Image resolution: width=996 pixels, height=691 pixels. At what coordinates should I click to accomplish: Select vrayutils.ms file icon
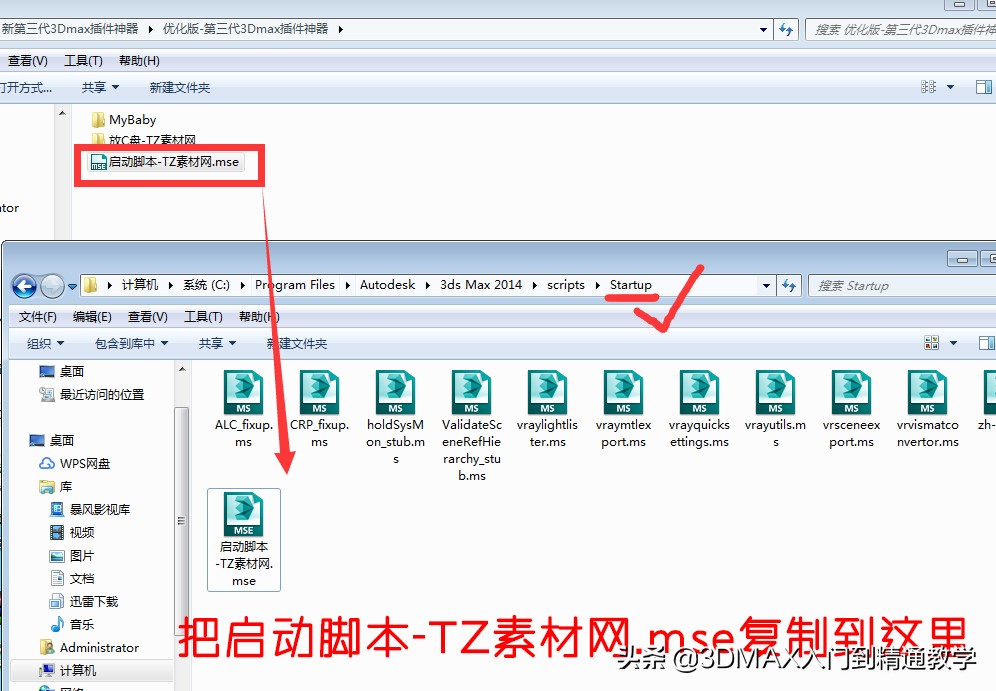point(776,392)
